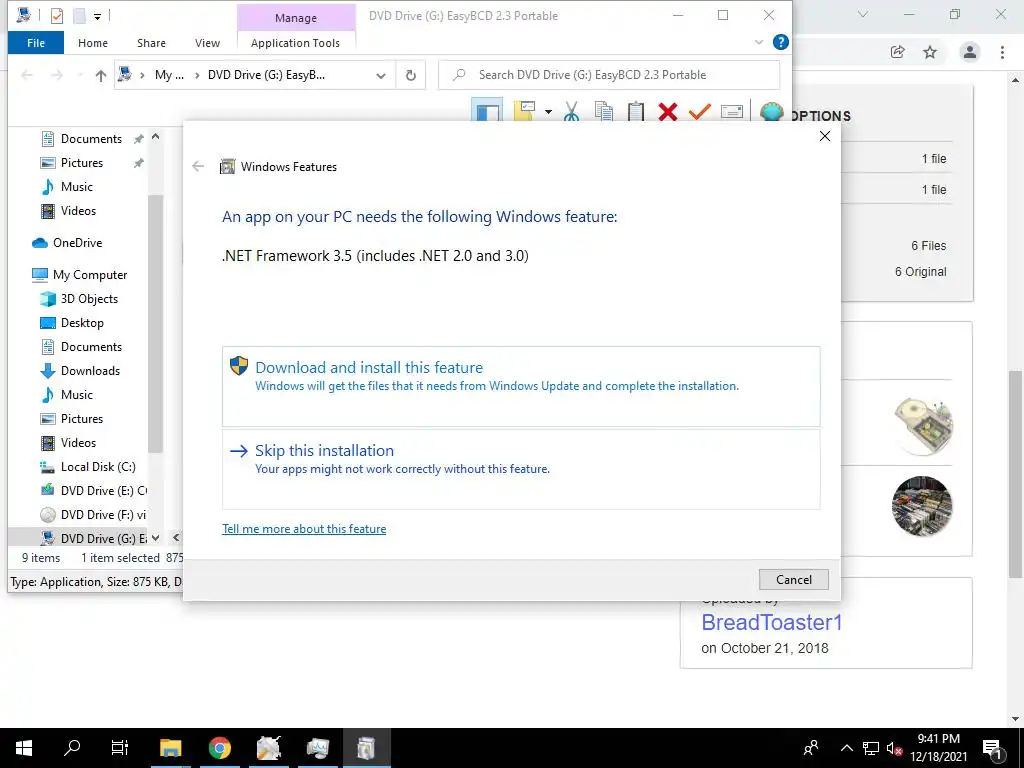Click the paste clipboard toolbar icon

635,112
